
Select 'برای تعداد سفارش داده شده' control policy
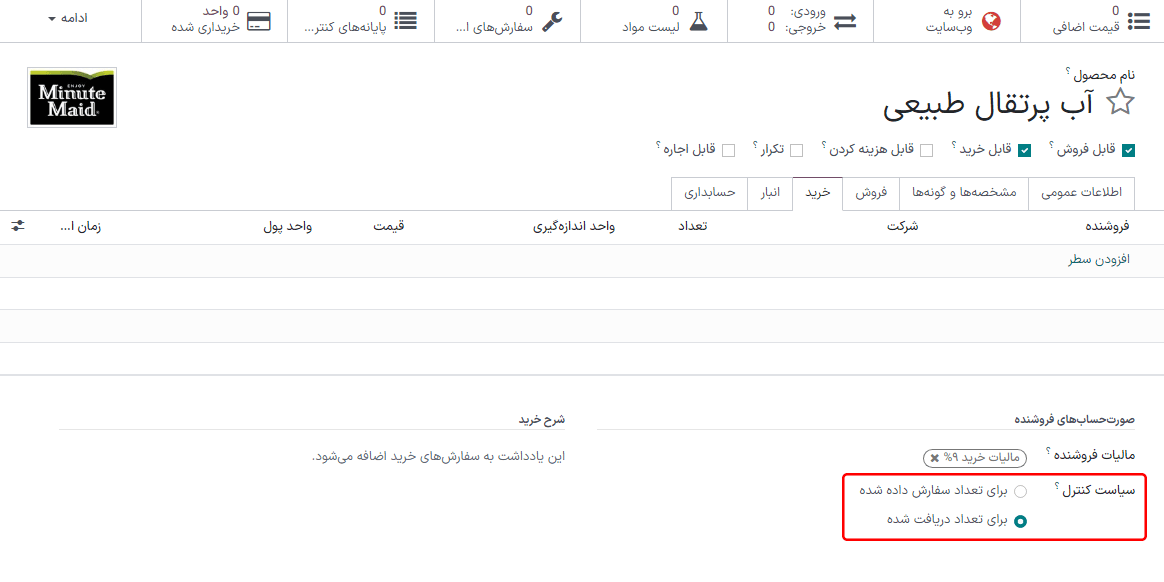[x=1020, y=491]
